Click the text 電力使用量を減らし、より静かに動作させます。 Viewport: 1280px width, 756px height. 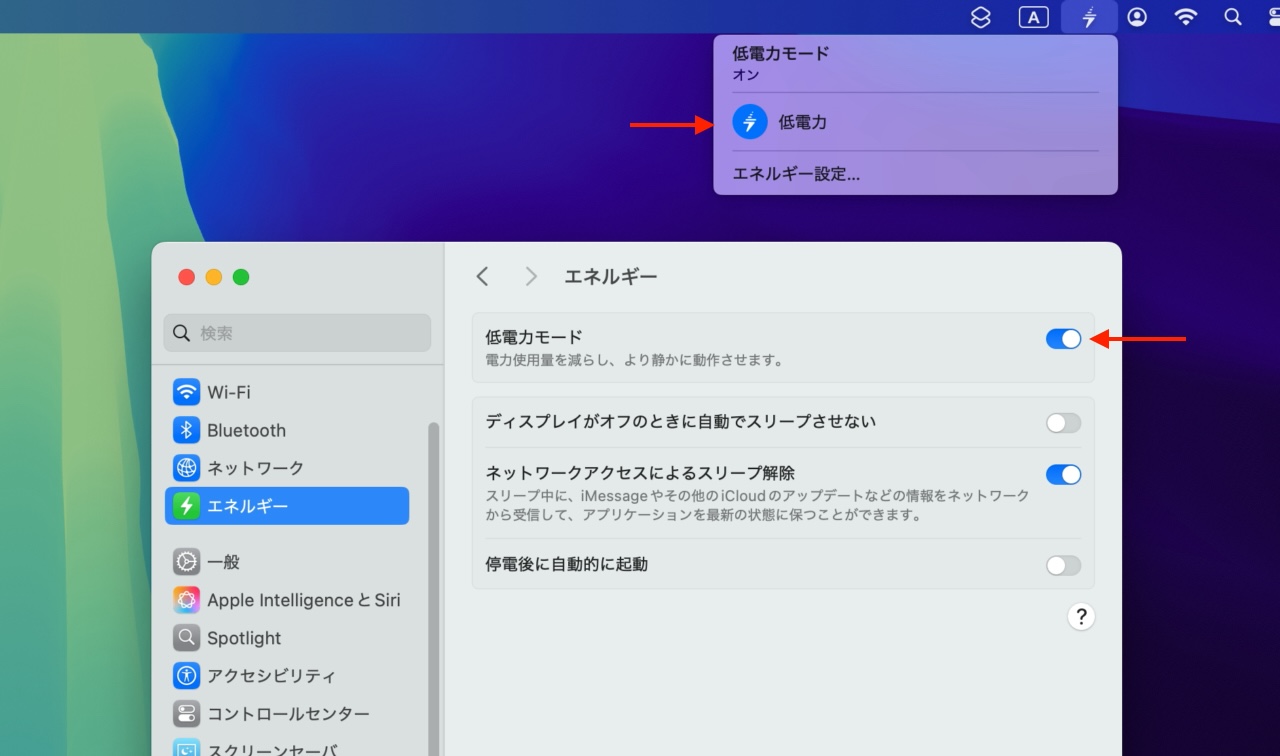pyautogui.click(x=634, y=360)
